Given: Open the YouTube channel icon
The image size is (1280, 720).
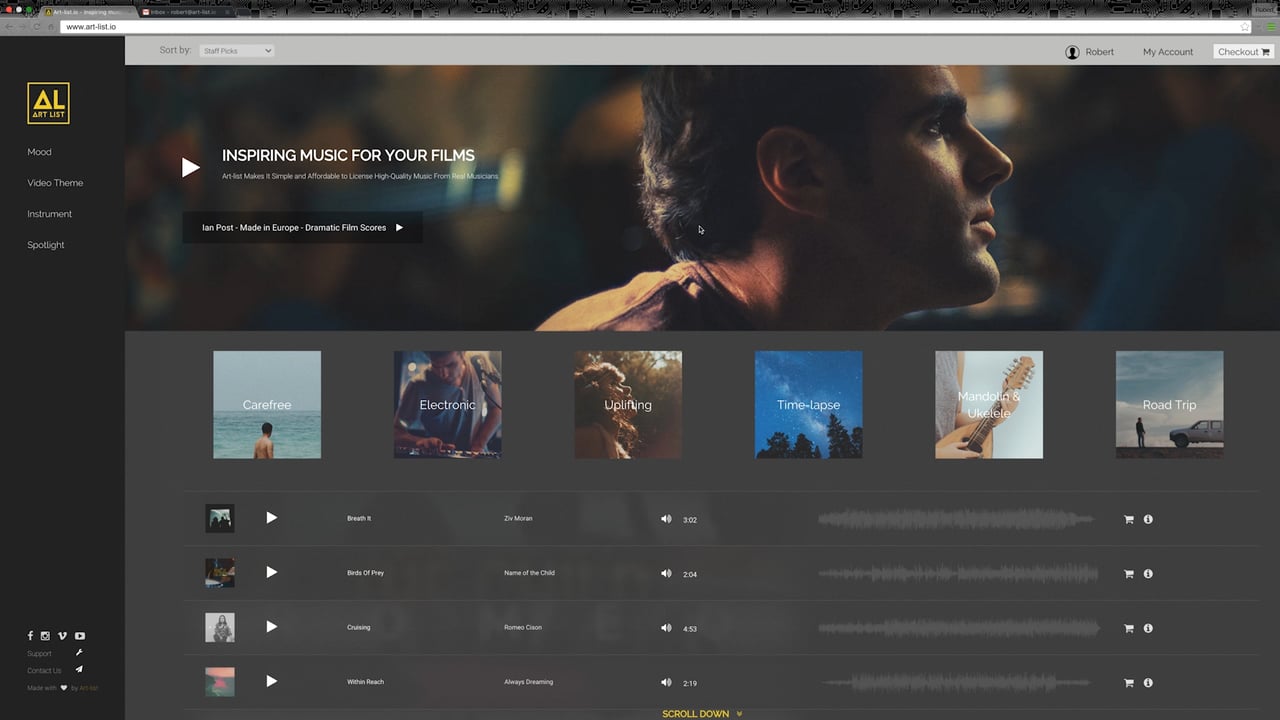Looking at the screenshot, I should pos(79,636).
